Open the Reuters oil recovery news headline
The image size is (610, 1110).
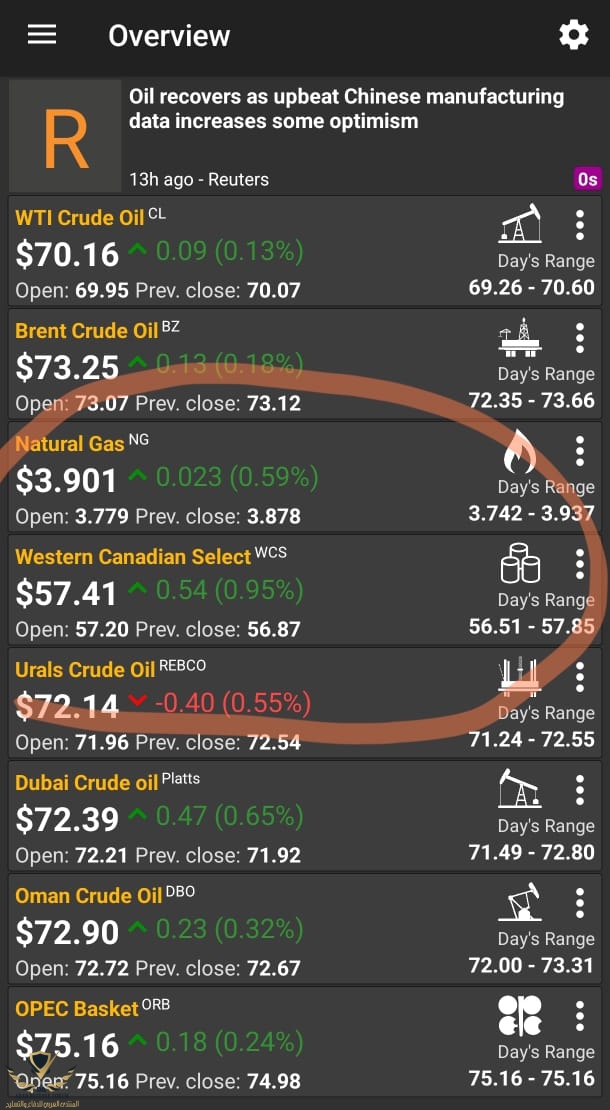pyautogui.click(x=346, y=110)
